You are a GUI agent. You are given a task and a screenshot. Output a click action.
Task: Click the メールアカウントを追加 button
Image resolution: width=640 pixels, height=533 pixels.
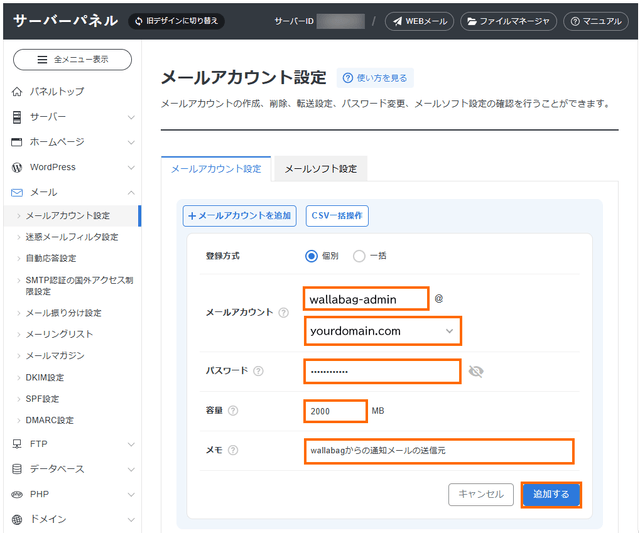point(240,215)
